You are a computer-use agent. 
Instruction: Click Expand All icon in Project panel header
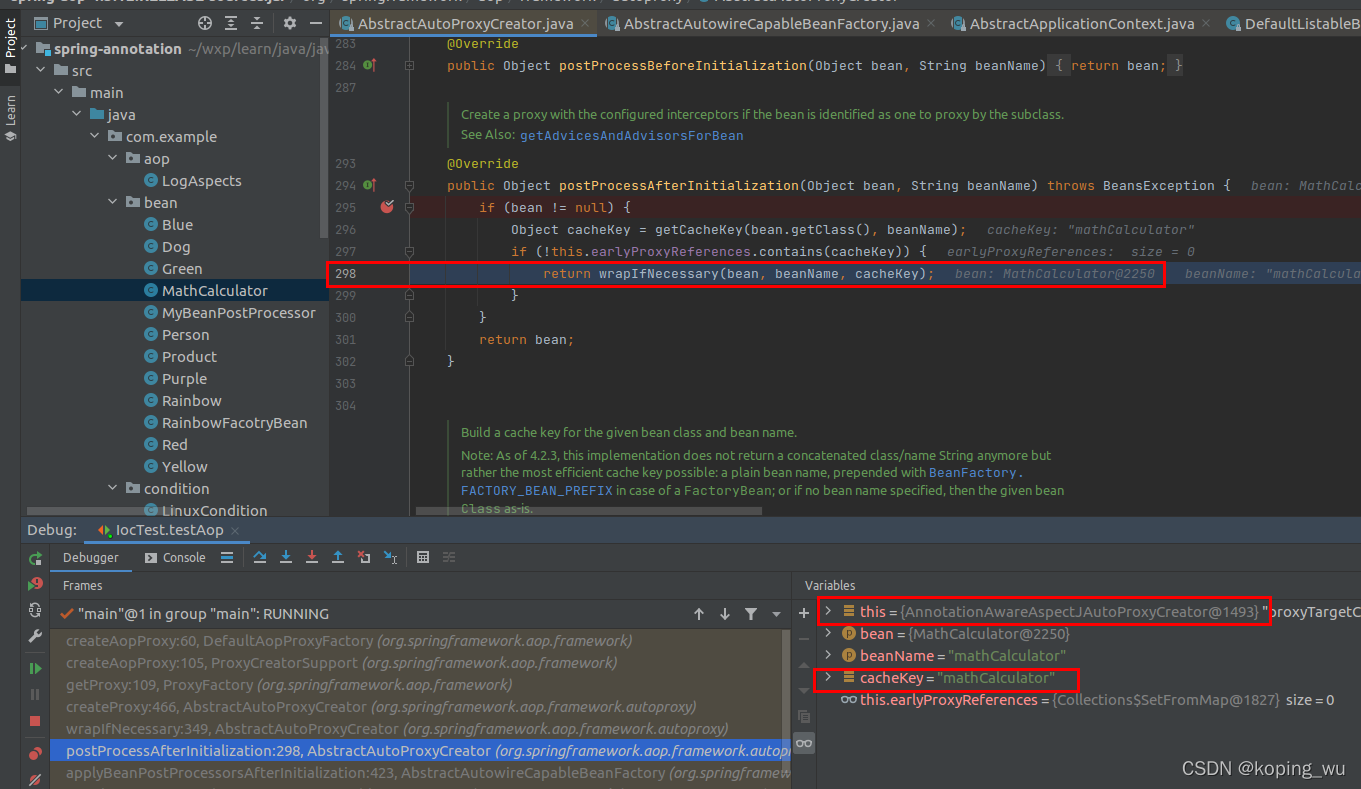tap(233, 23)
